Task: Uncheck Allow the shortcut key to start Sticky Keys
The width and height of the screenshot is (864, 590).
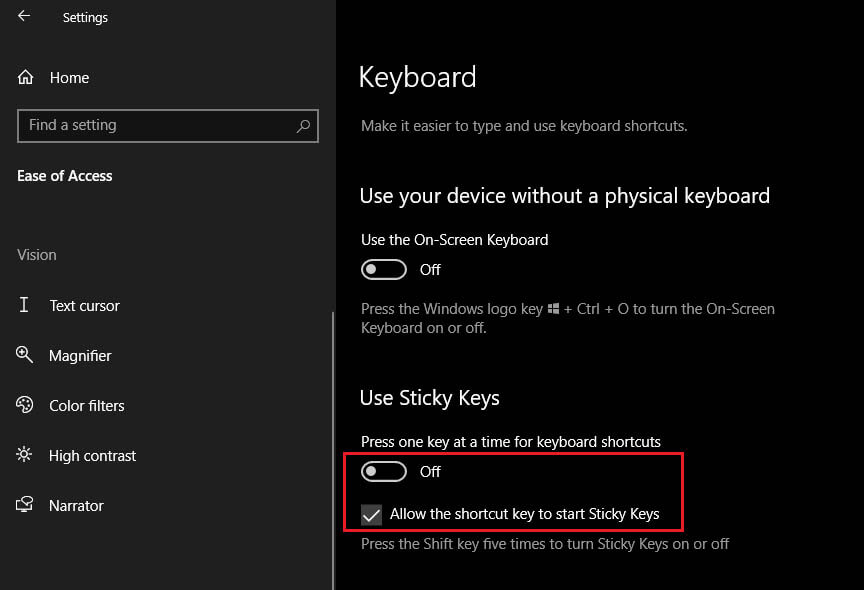Action: (371, 515)
